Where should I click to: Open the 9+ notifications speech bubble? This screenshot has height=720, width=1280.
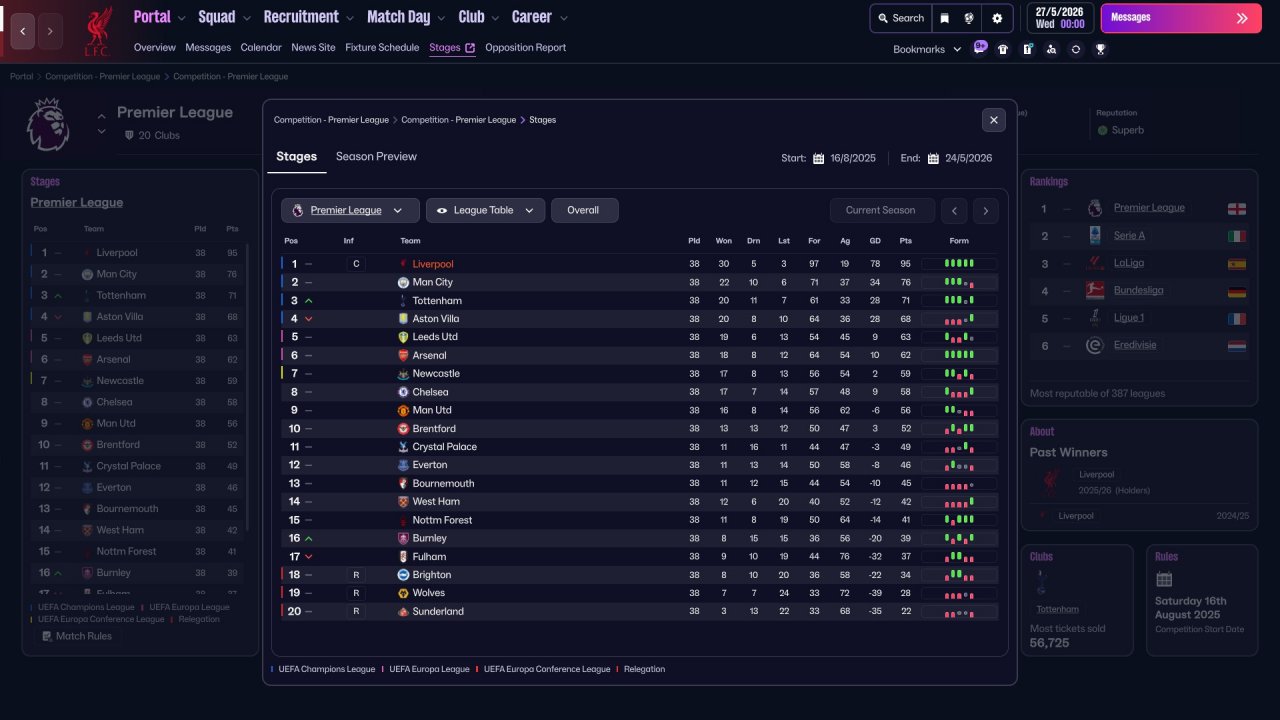point(980,48)
